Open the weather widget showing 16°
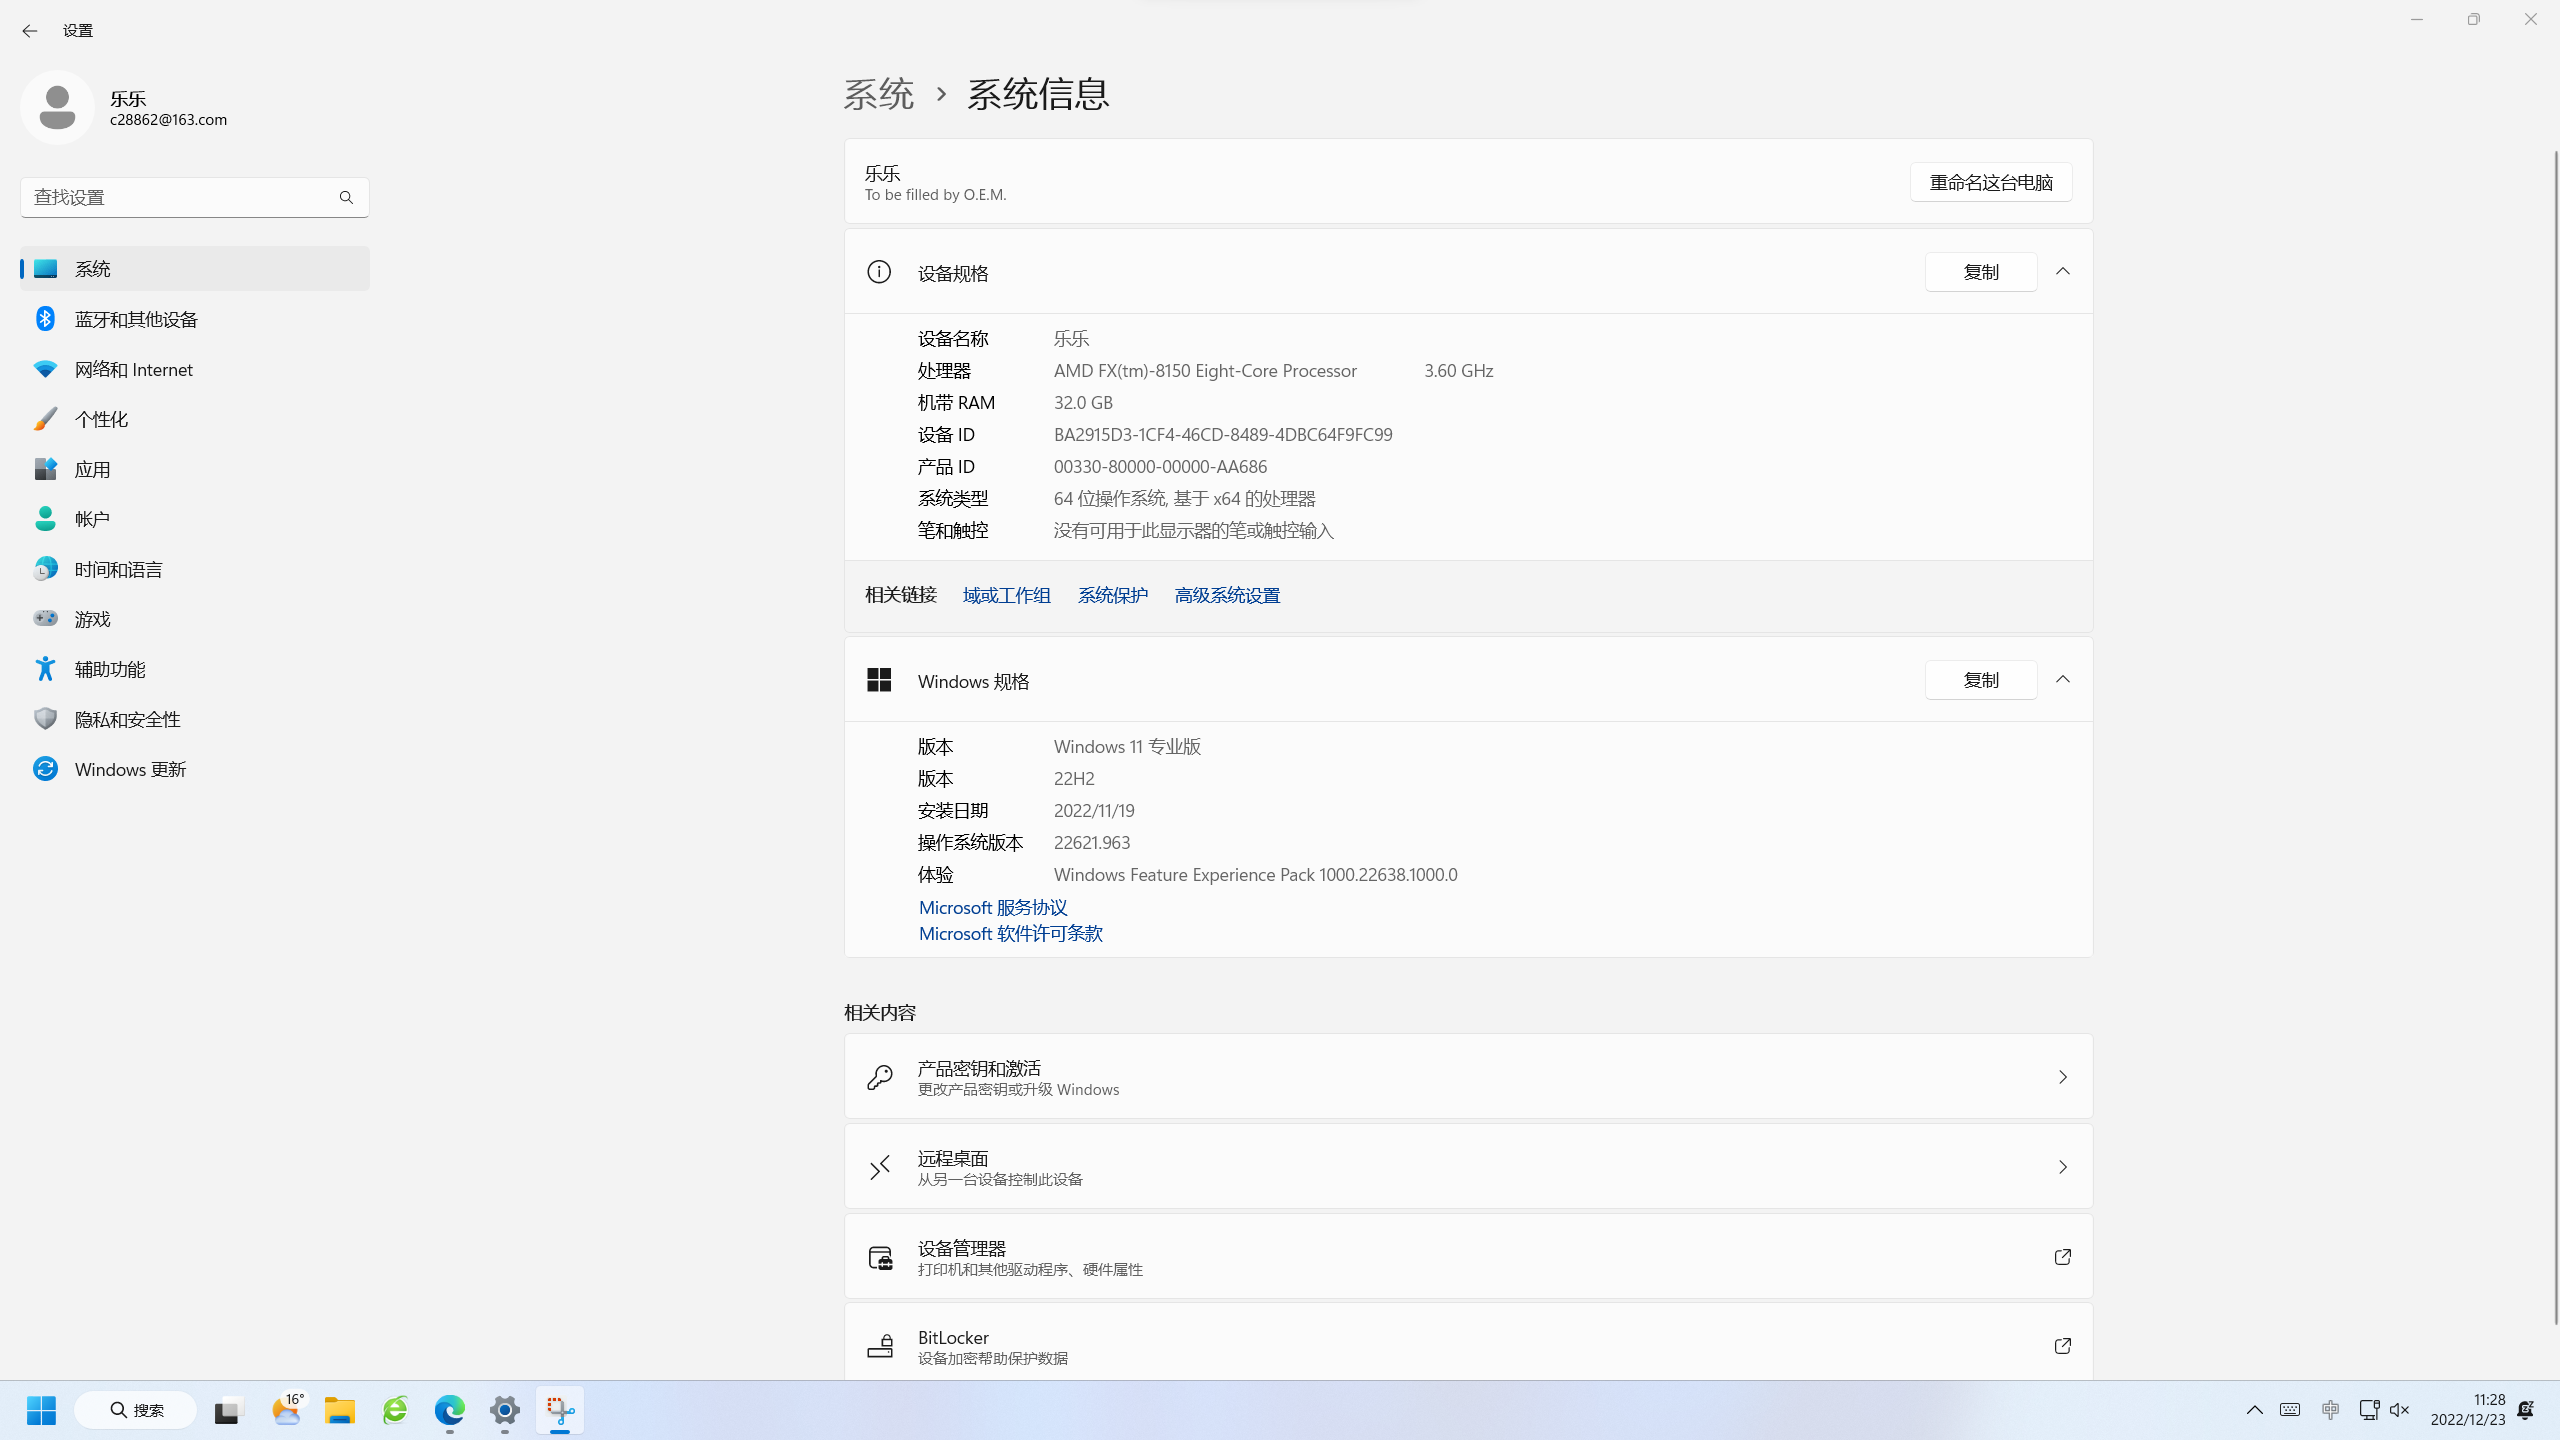This screenshot has height=1440, width=2560. click(288, 1410)
